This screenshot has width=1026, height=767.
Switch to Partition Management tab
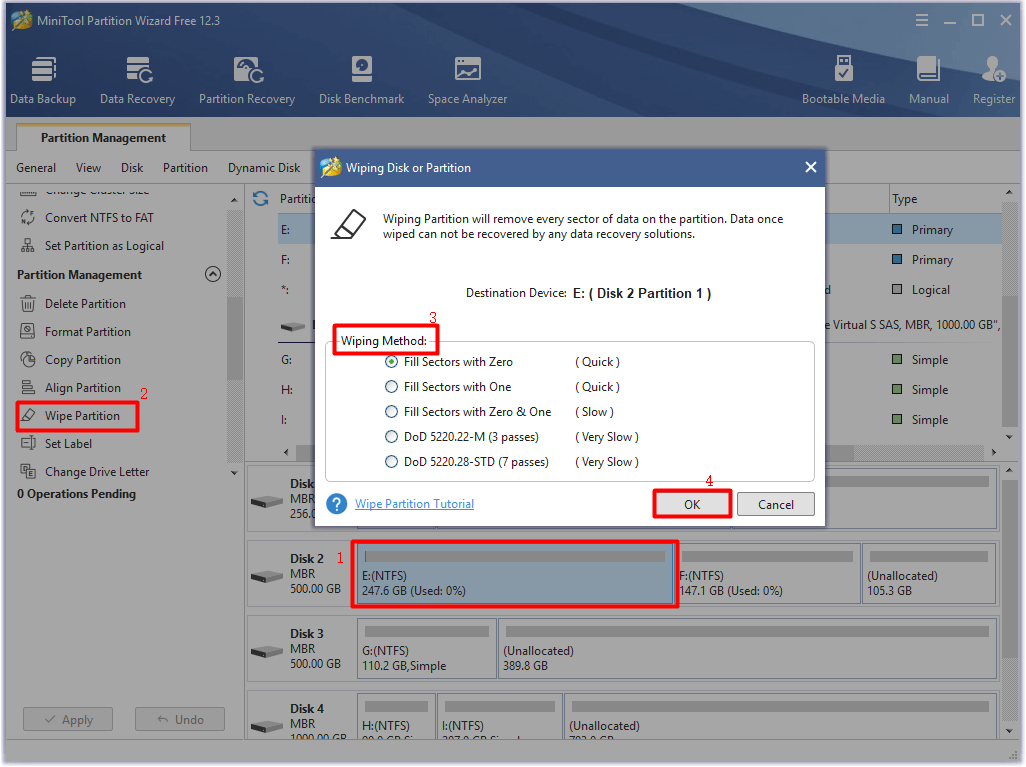(x=103, y=137)
